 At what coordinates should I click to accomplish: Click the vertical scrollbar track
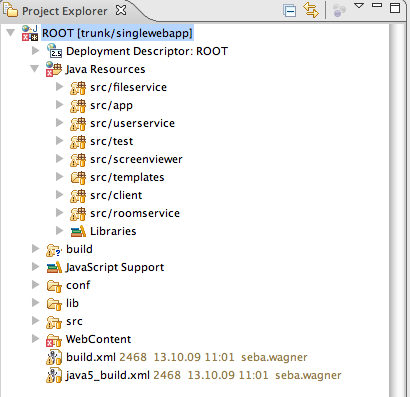[397, 210]
